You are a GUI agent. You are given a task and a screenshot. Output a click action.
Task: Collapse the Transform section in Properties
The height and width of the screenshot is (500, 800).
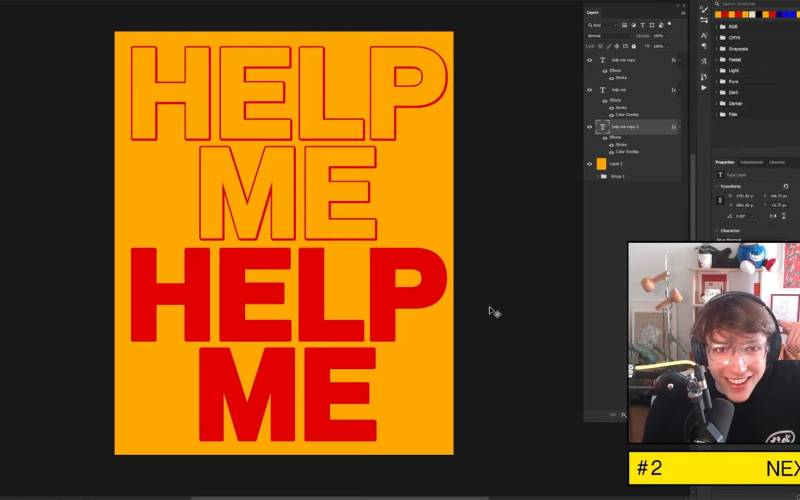pos(718,186)
